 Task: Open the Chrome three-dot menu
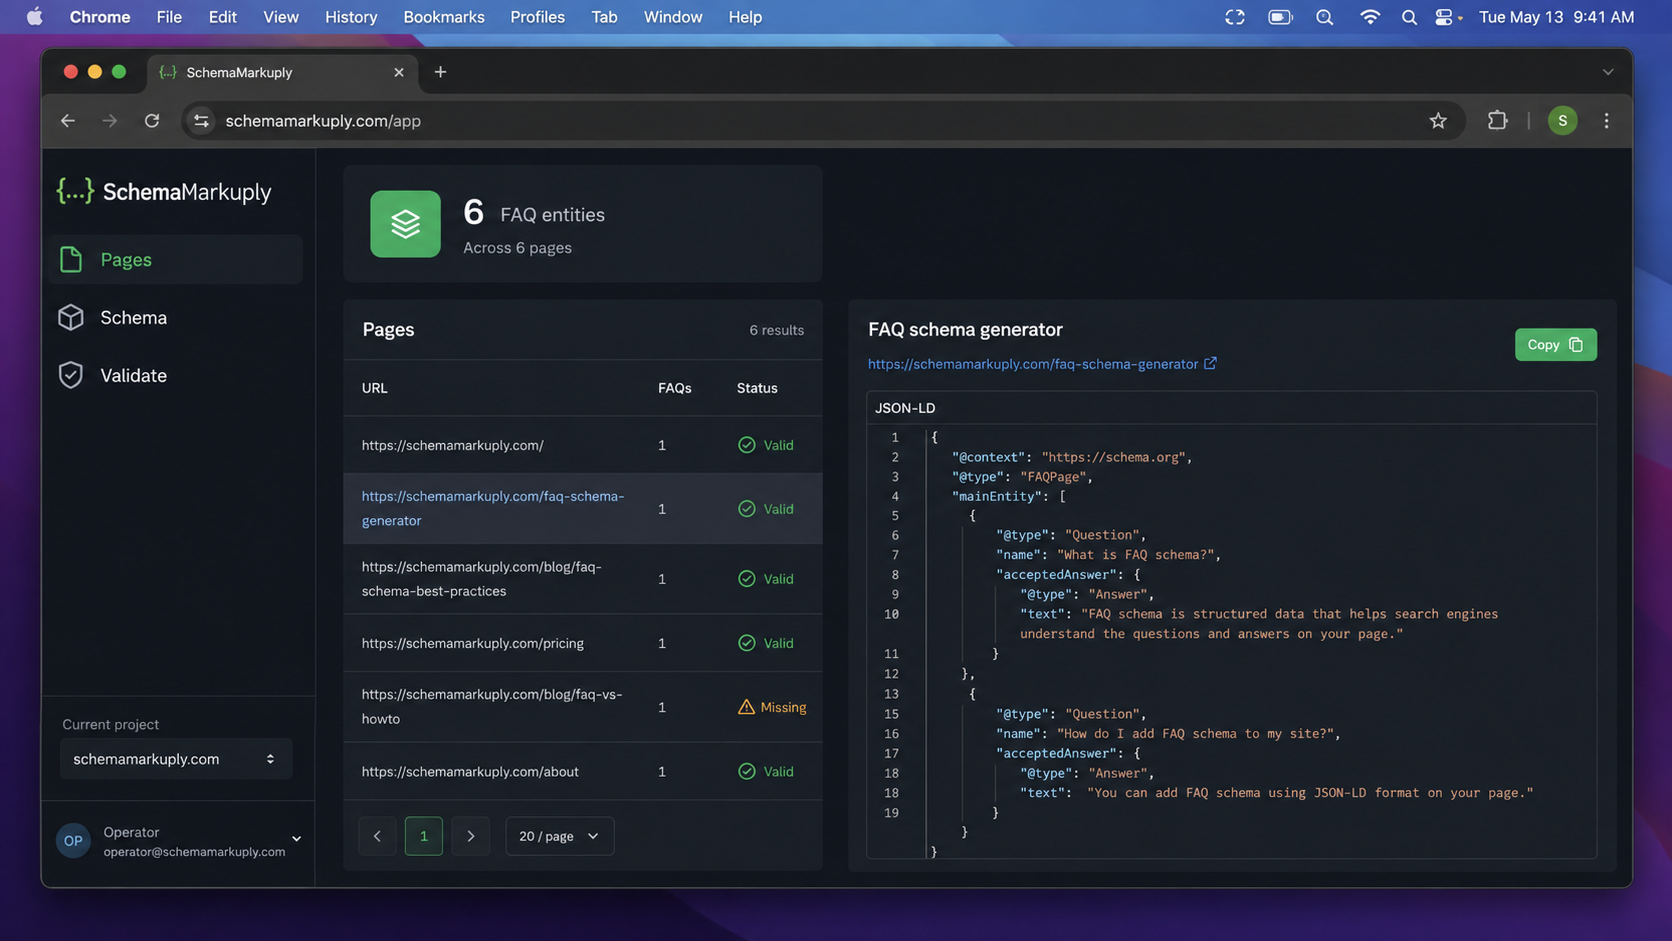pyautogui.click(x=1607, y=121)
